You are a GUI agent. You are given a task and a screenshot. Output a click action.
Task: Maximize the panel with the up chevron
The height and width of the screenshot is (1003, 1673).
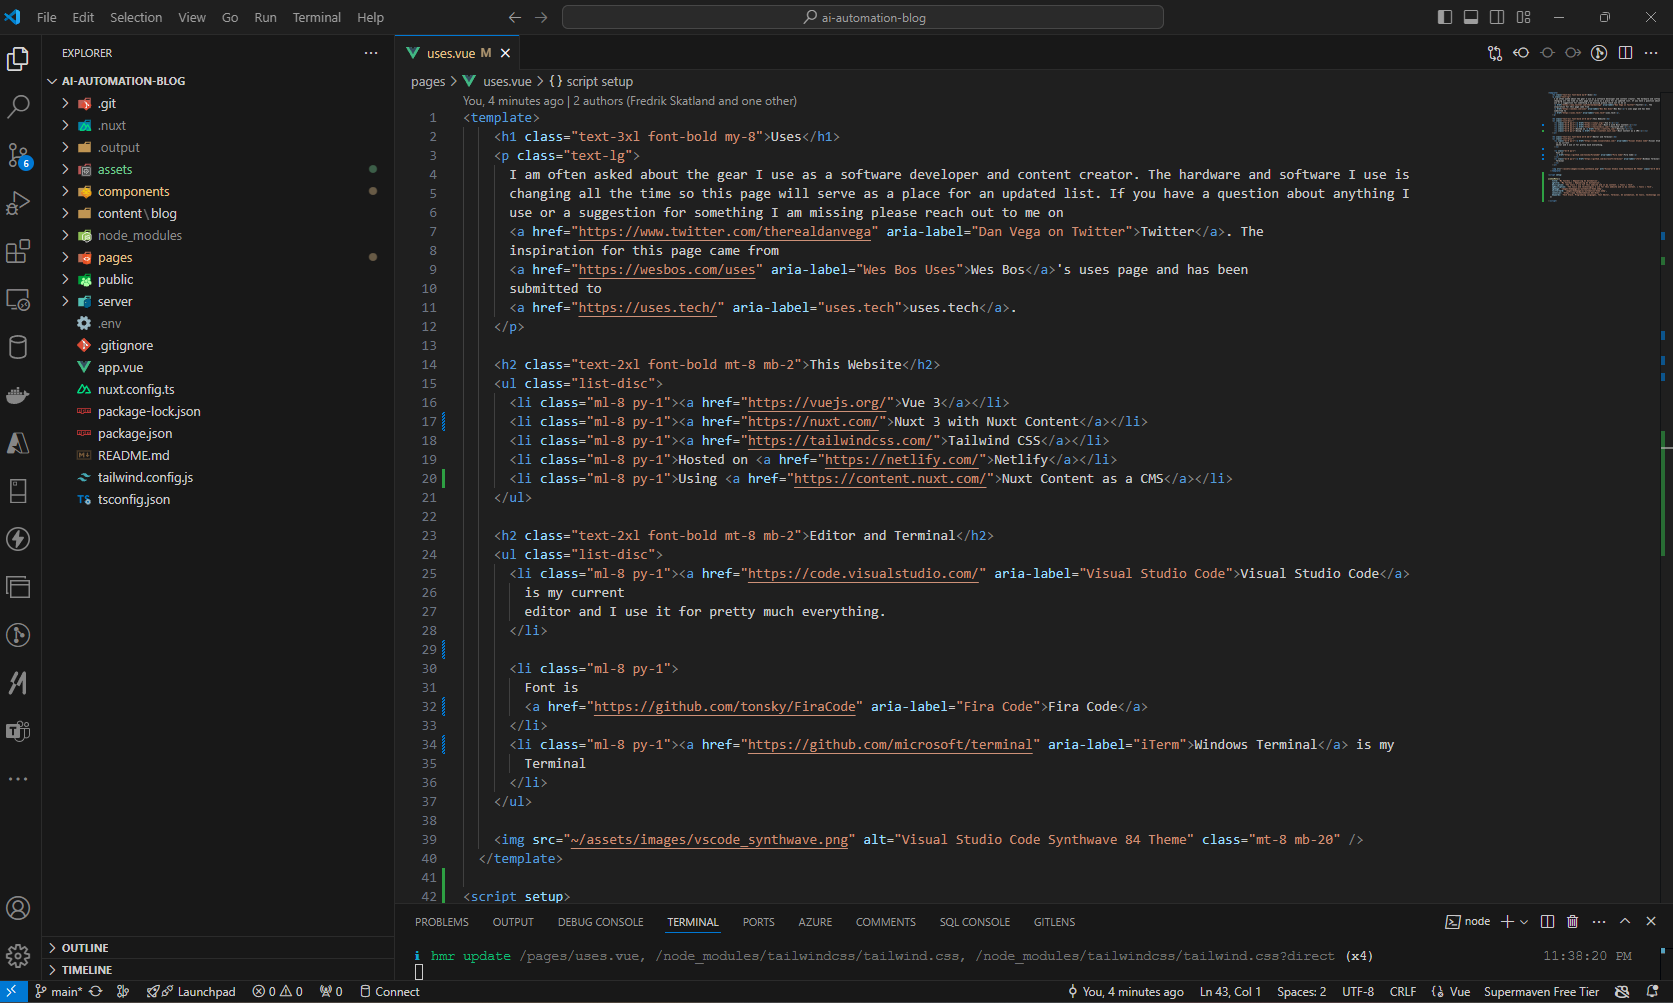tap(1625, 921)
